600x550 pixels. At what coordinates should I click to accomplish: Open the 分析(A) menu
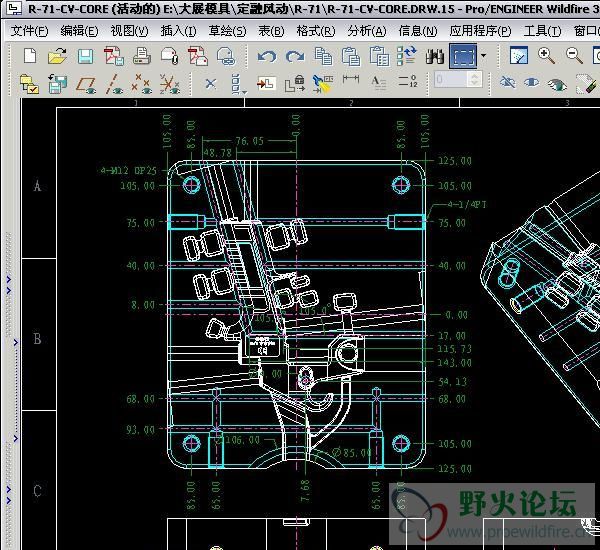tap(367, 31)
